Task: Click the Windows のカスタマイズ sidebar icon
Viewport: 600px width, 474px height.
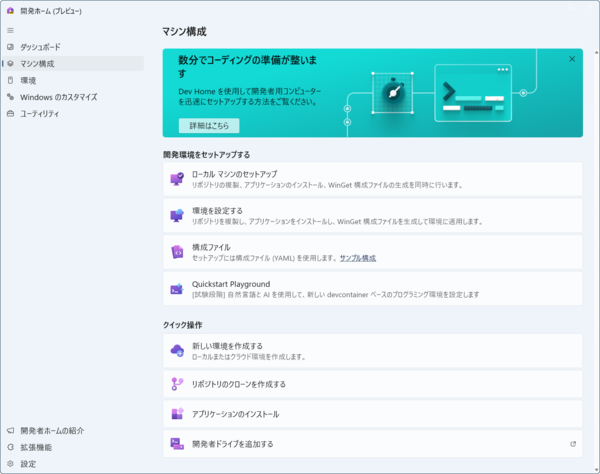Action: [10, 97]
